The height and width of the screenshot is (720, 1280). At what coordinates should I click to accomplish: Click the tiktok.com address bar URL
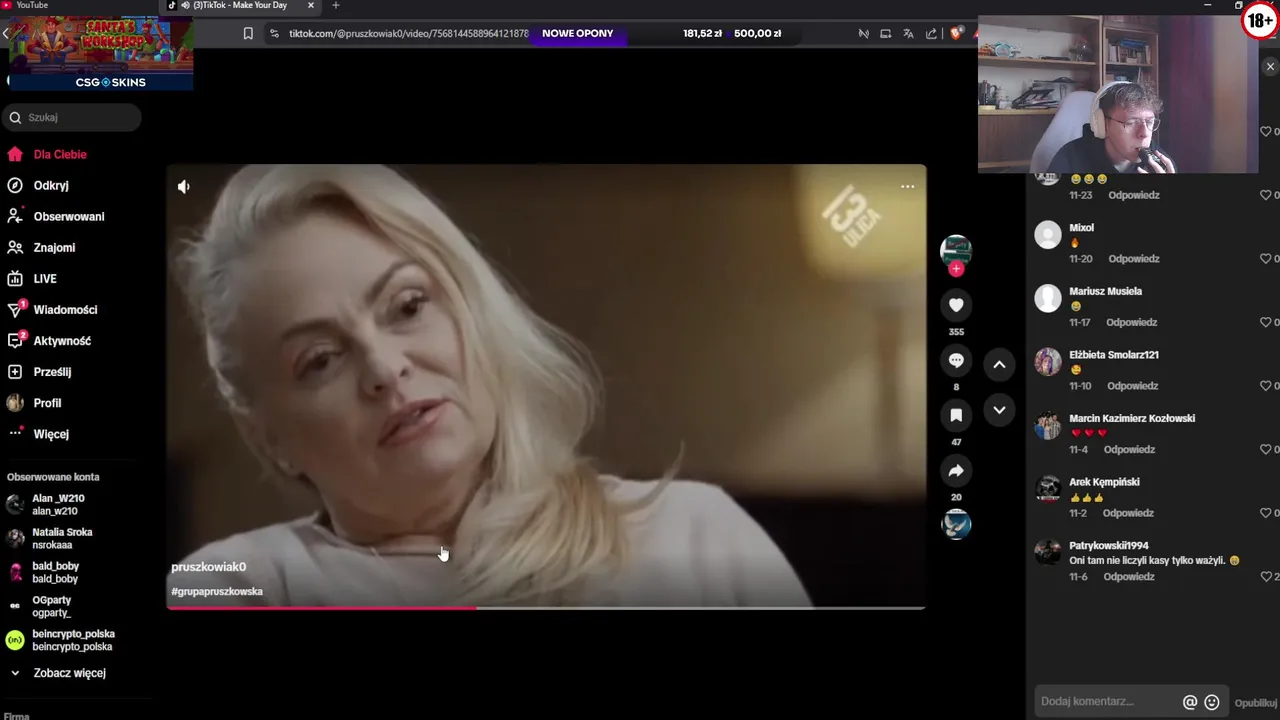click(408, 33)
